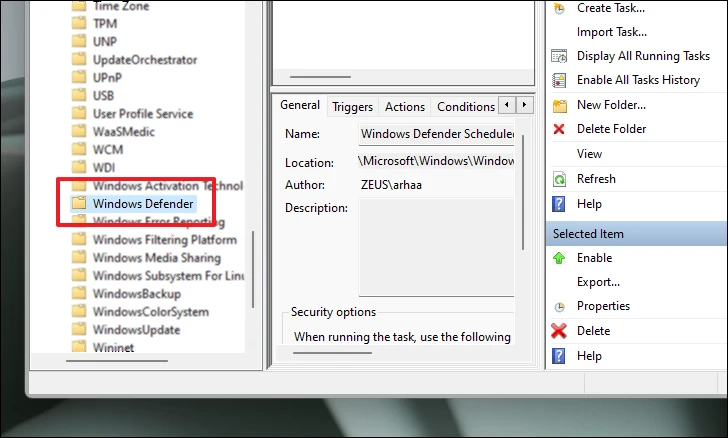Select the Windows Activation Technologies folder
Screen dimensions: 728x438
pos(168,186)
